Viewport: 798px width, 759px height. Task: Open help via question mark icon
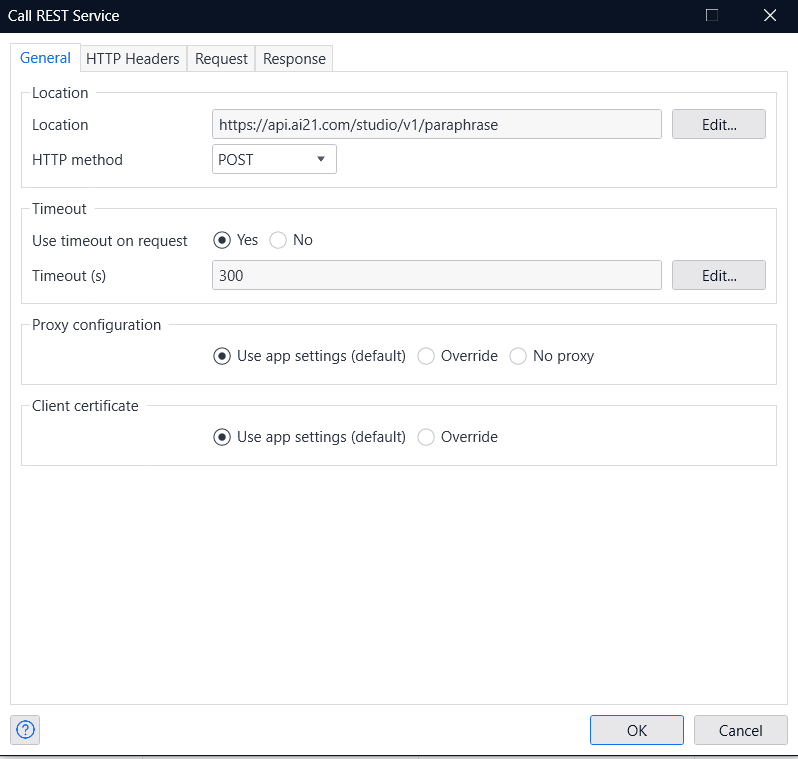(25, 729)
